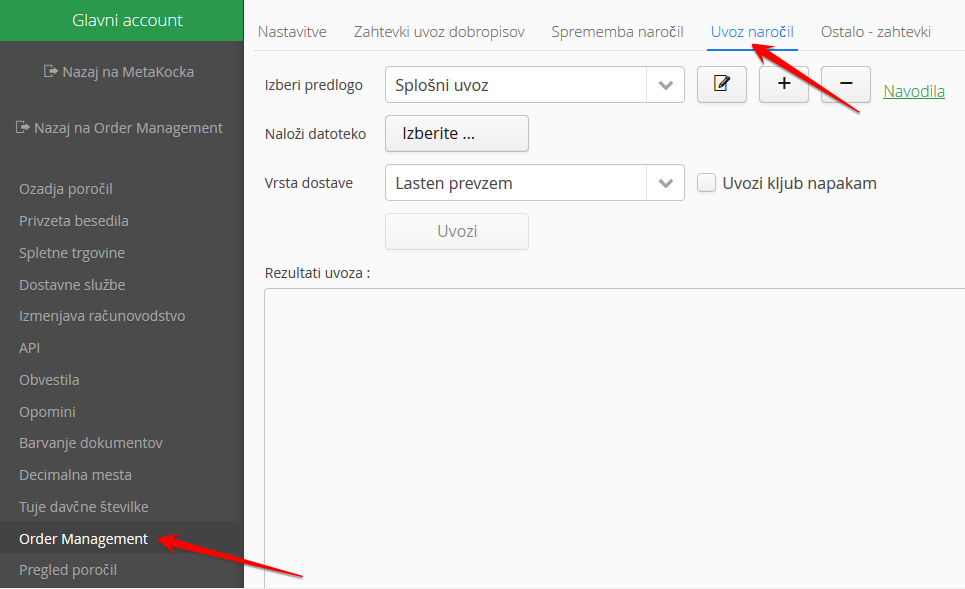Viewport: 965px width, 589px height.
Task: Remove template with the minus button
Action: 846,84
